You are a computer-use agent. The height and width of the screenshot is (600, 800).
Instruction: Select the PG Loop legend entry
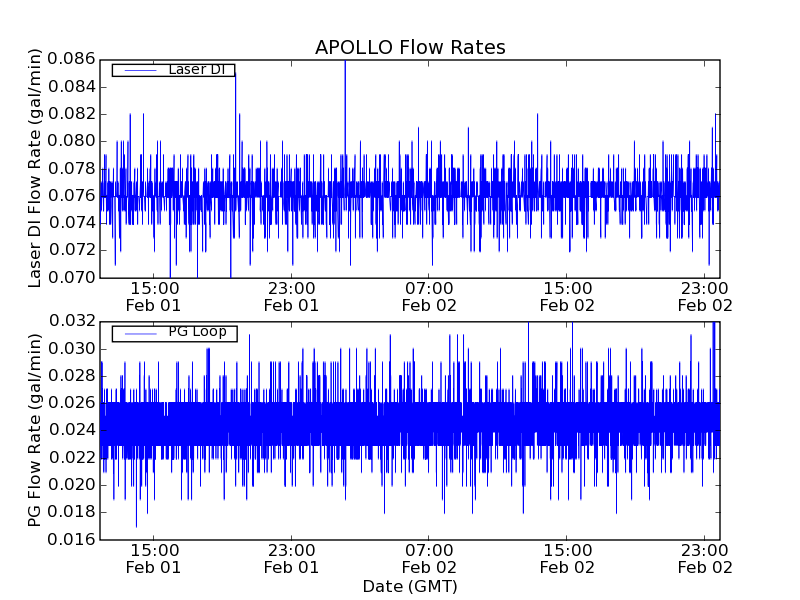[x=174, y=333]
